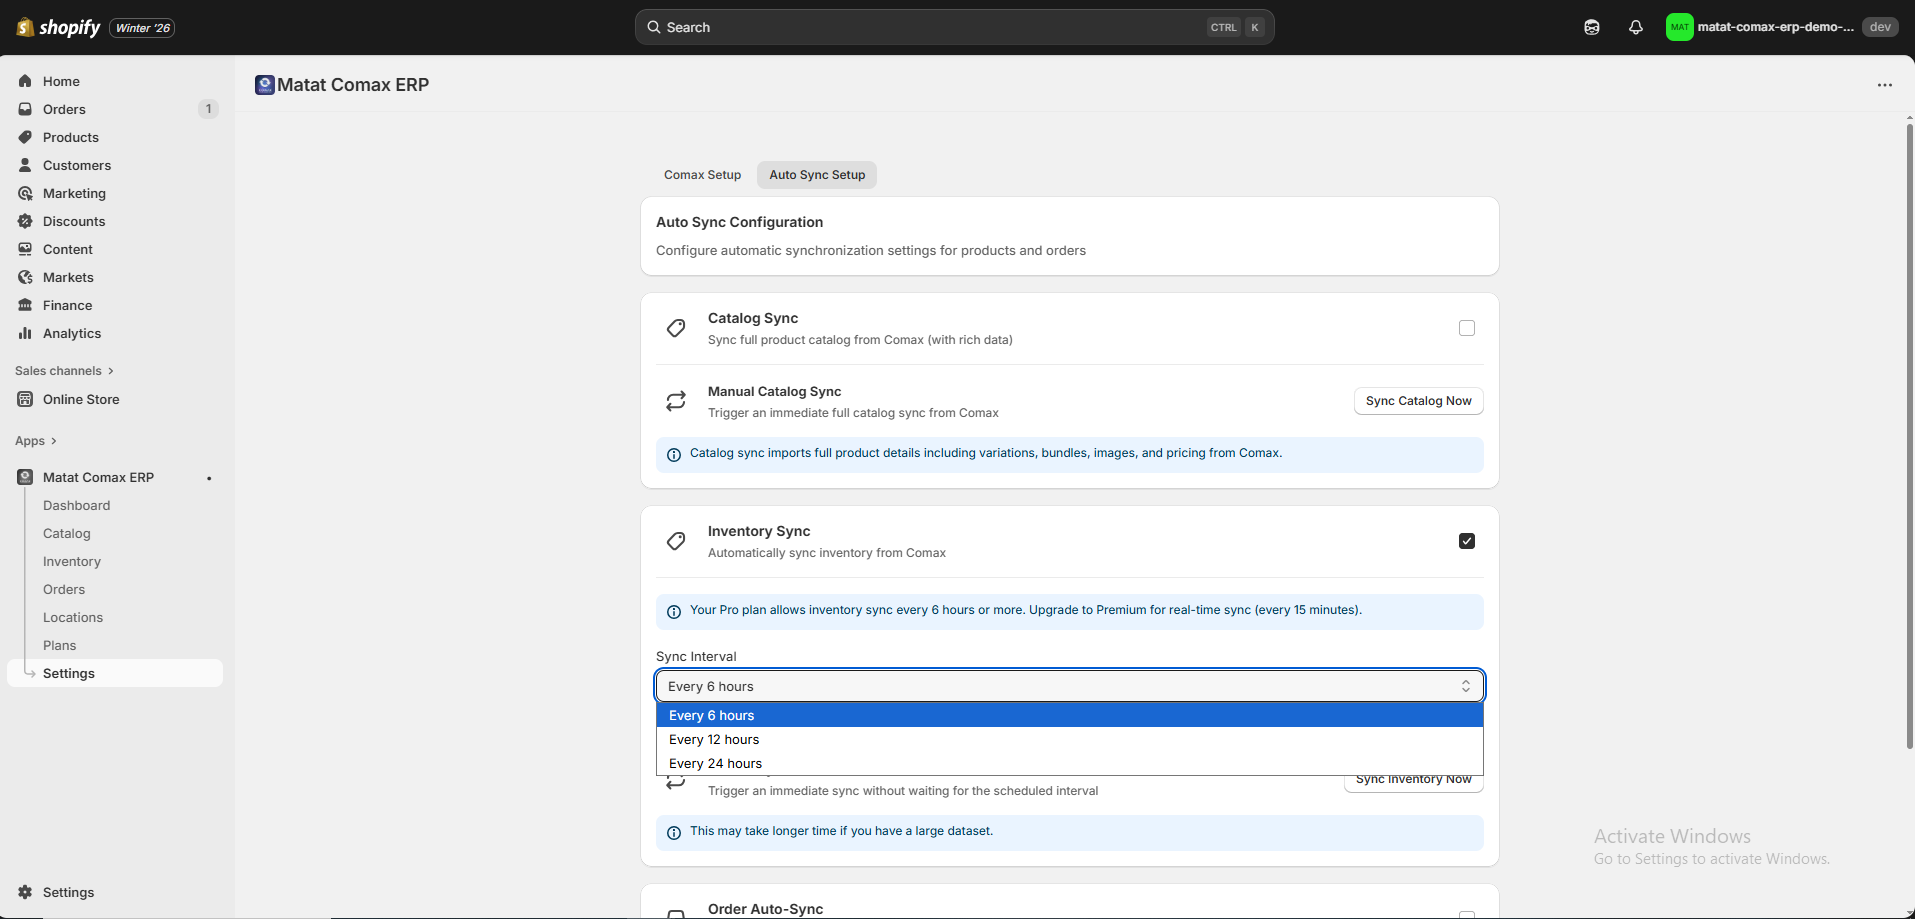
Task: Click the Shopify logo
Action: [x=59, y=27]
